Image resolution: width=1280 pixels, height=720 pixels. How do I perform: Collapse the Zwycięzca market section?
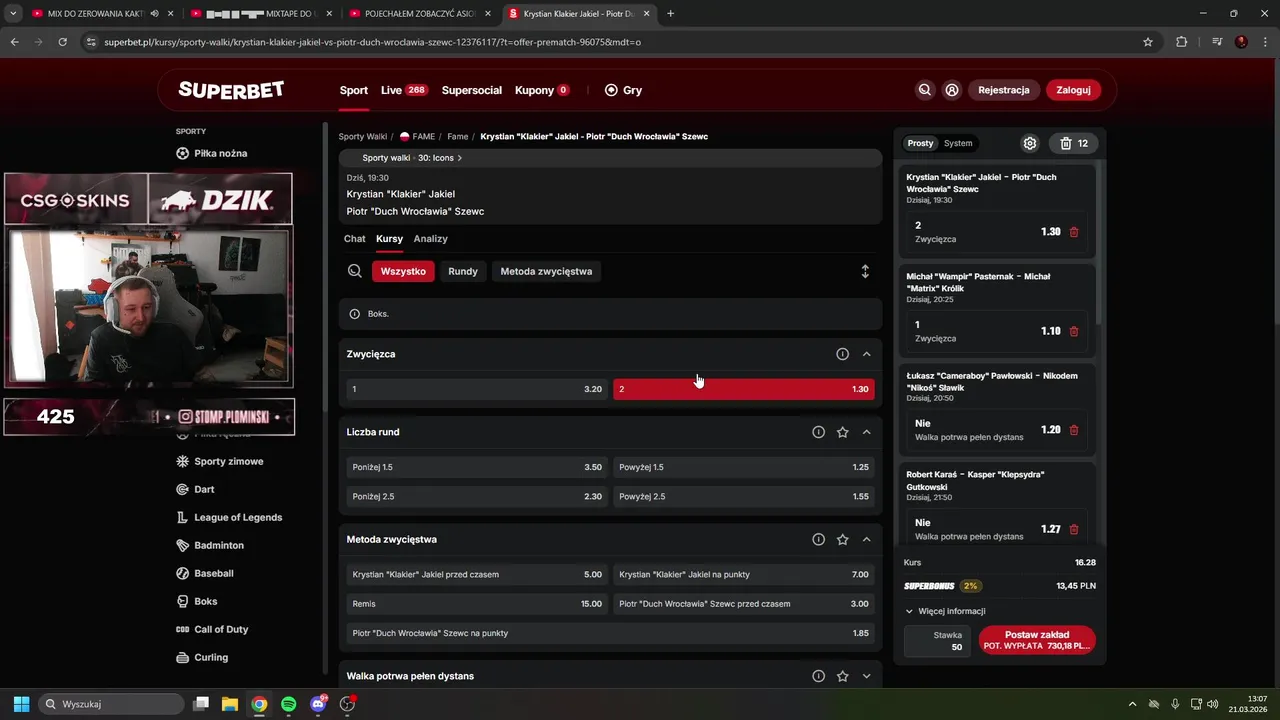866,354
